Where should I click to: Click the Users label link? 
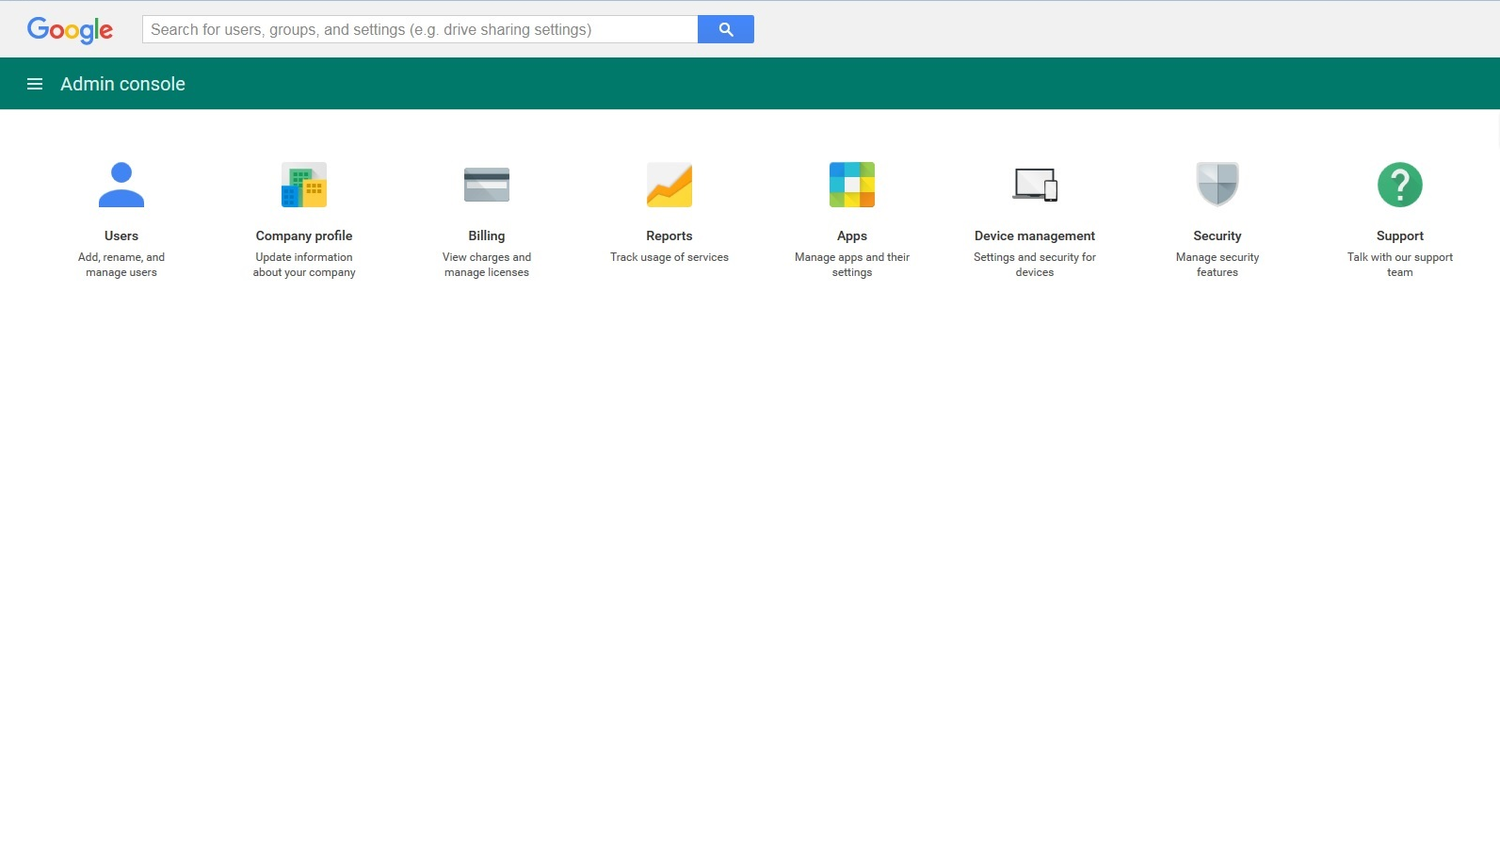tap(121, 236)
